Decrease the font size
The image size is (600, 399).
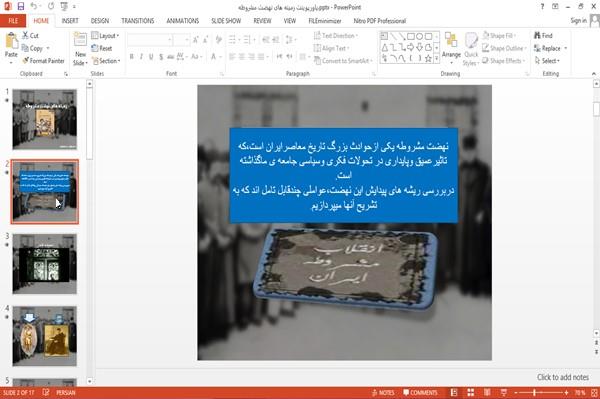tap(205, 39)
